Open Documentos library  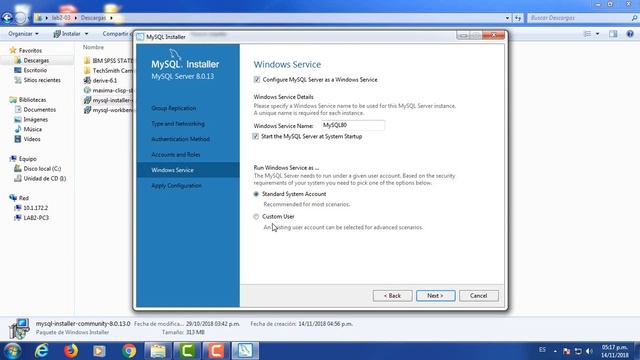coord(40,109)
